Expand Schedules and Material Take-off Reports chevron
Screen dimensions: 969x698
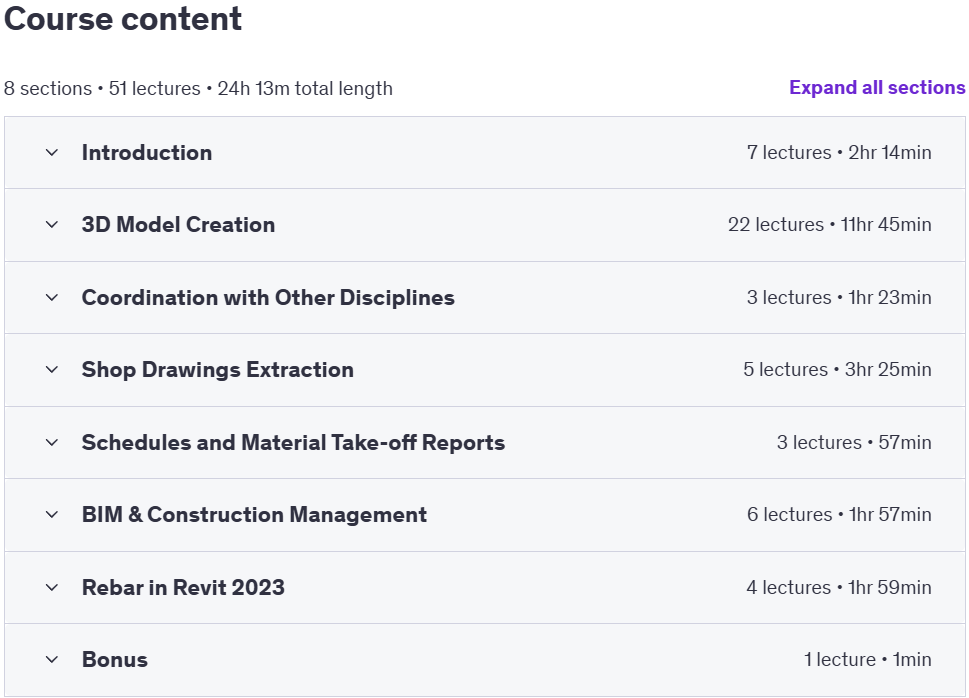(52, 443)
